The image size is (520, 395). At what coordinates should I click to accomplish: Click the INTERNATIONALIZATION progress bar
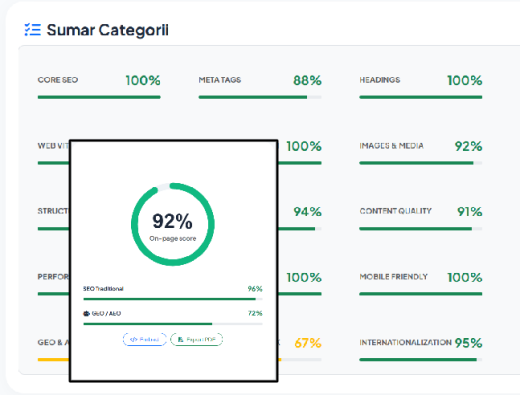tap(421, 360)
